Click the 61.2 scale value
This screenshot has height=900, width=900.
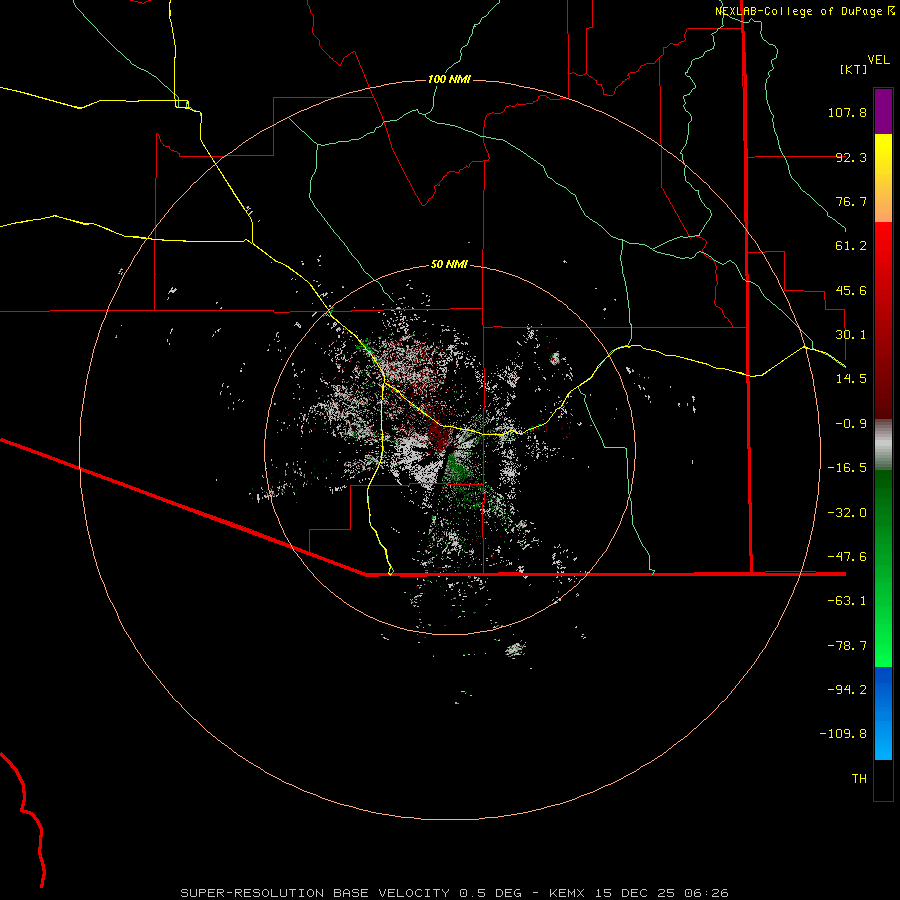(851, 246)
